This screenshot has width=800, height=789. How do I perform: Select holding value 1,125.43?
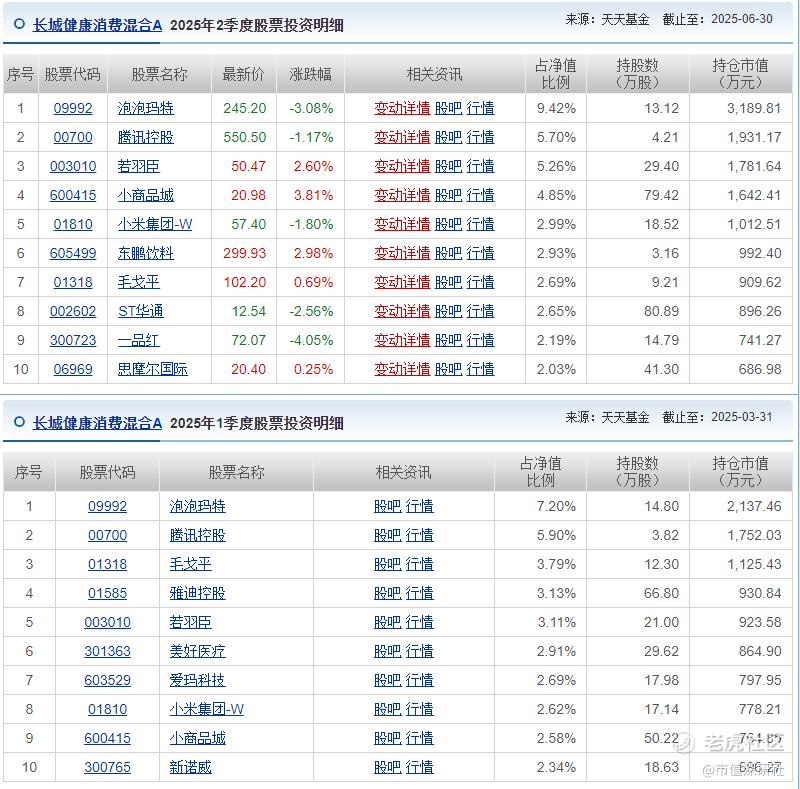[754, 564]
